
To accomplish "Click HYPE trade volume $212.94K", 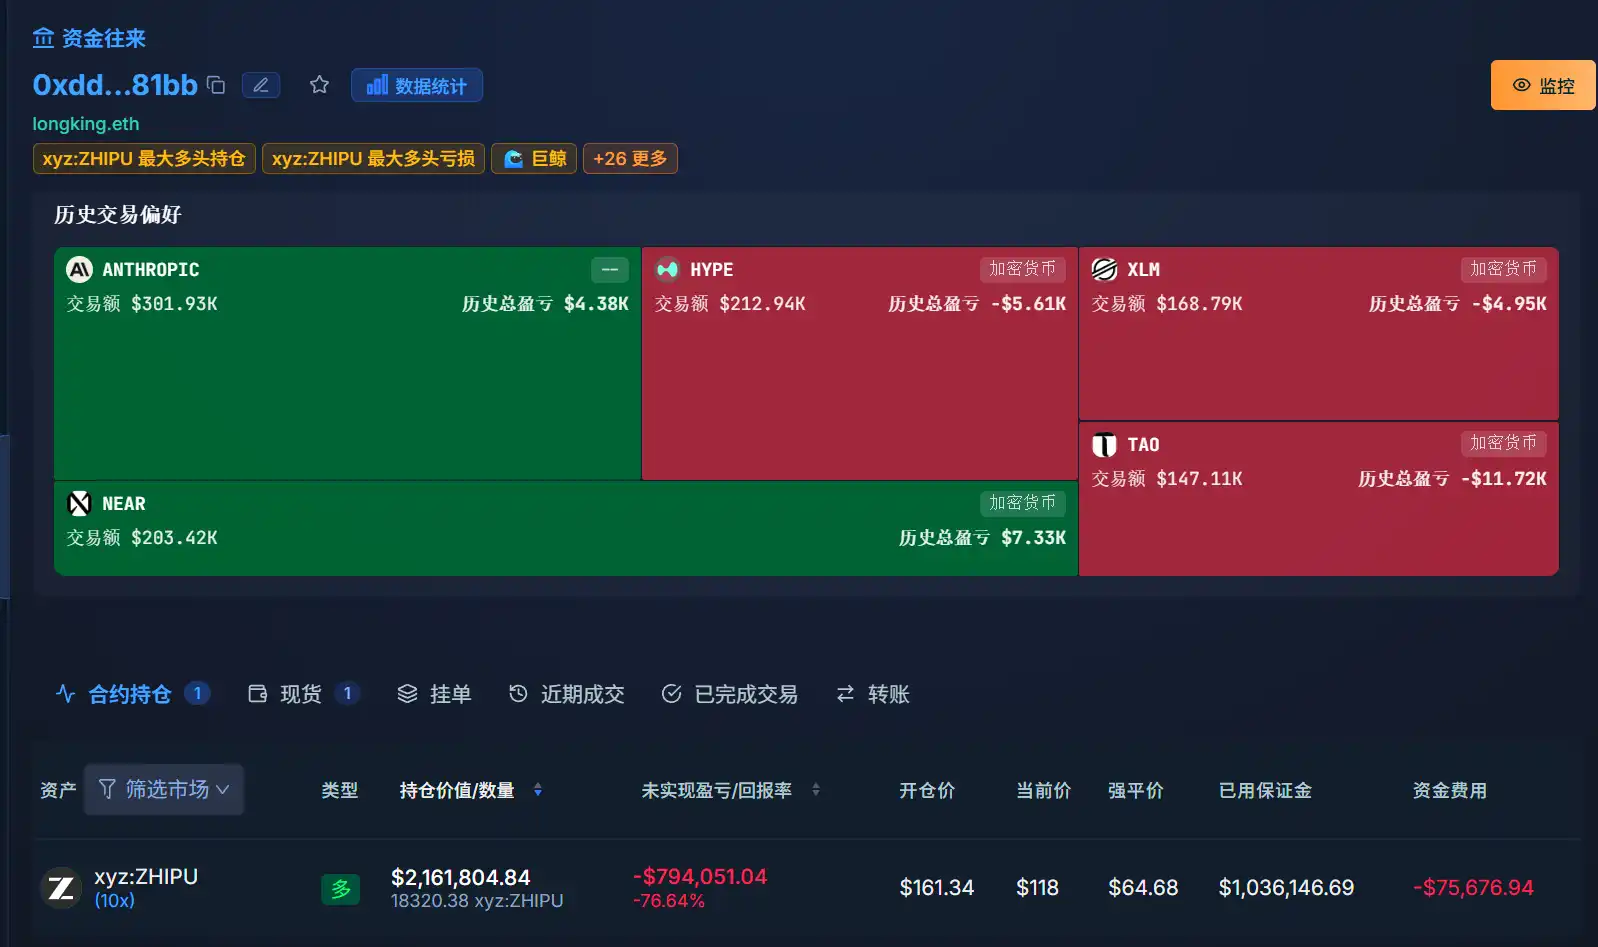I will tap(762, 304).
